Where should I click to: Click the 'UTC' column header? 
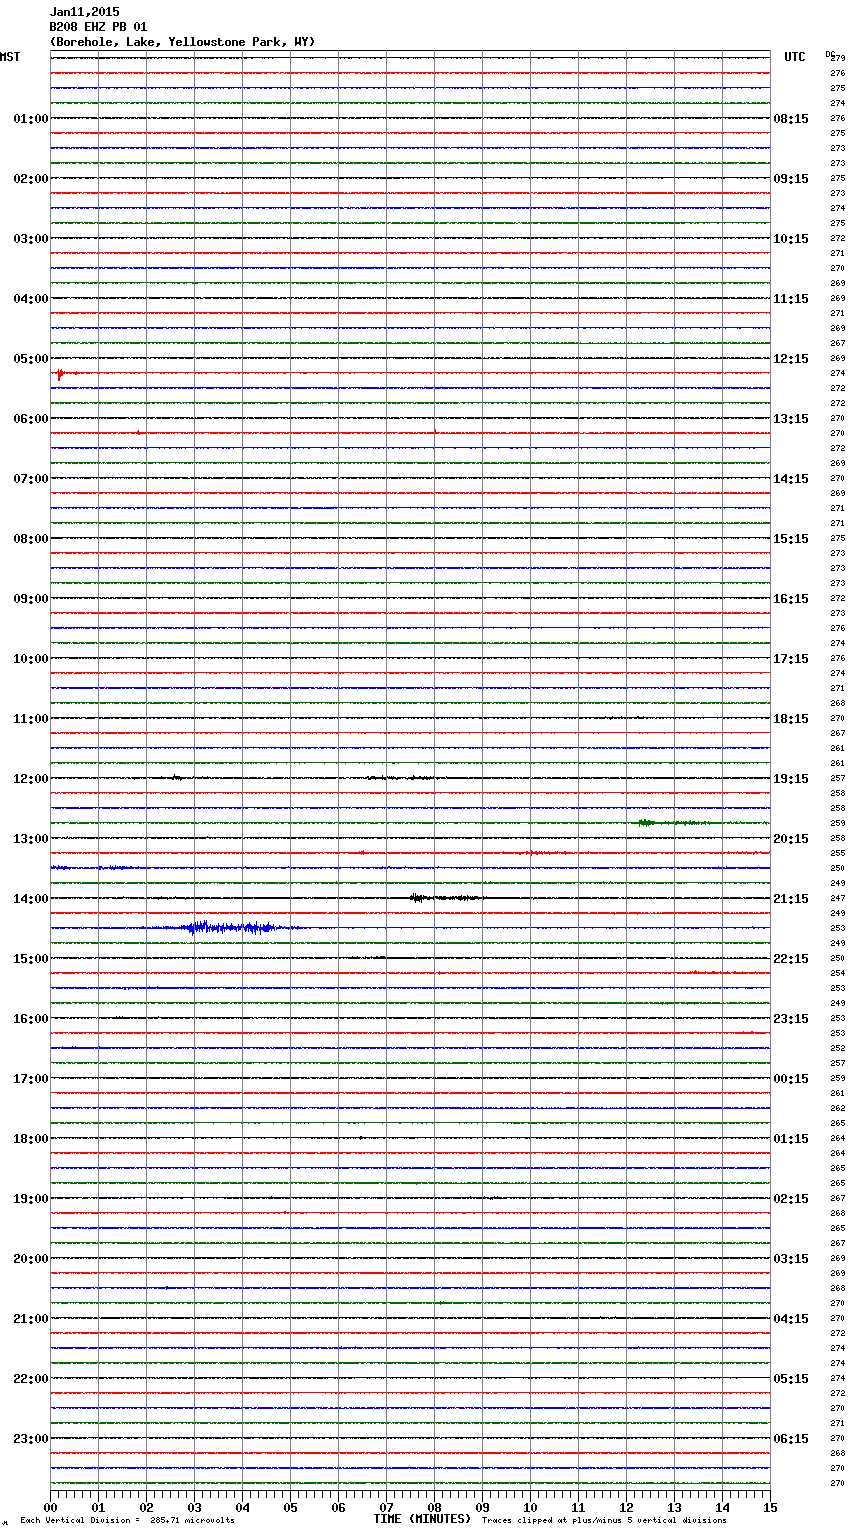(795, 57)
